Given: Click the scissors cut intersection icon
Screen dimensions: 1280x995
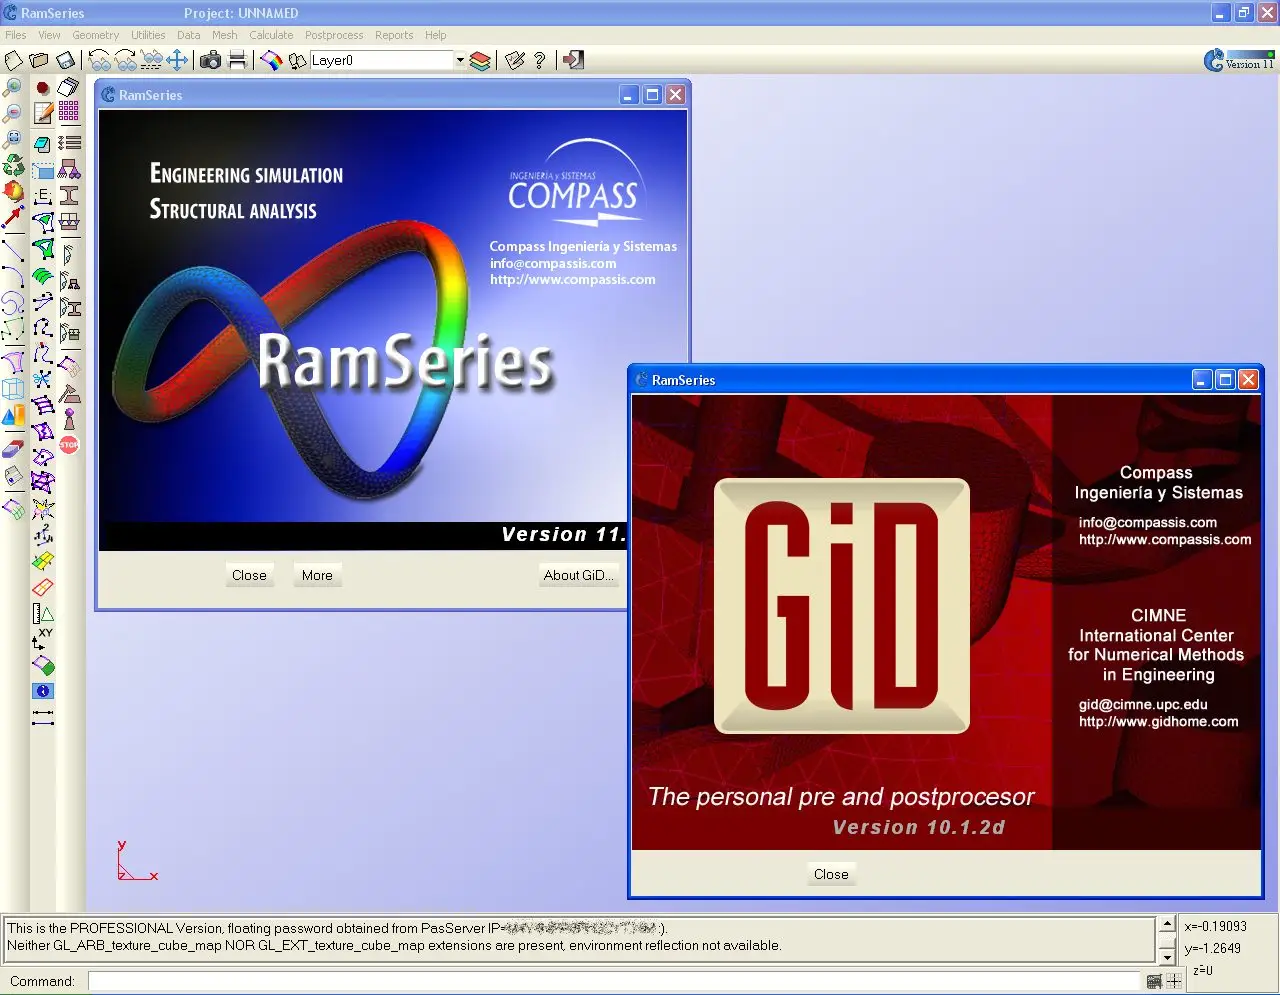Looking at the screenshot, I should pyautogui.click(x=43, y=378).
